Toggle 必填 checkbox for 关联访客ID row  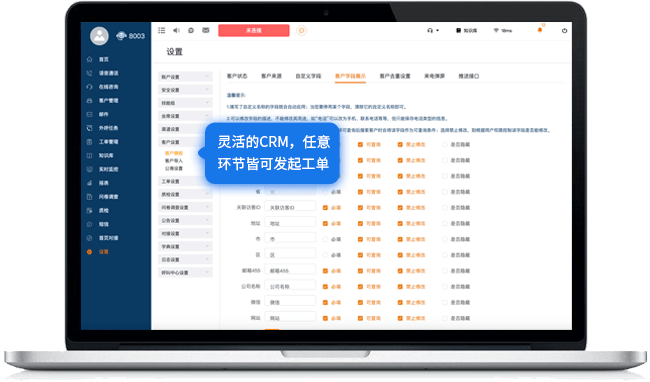(x=325, y=208)
